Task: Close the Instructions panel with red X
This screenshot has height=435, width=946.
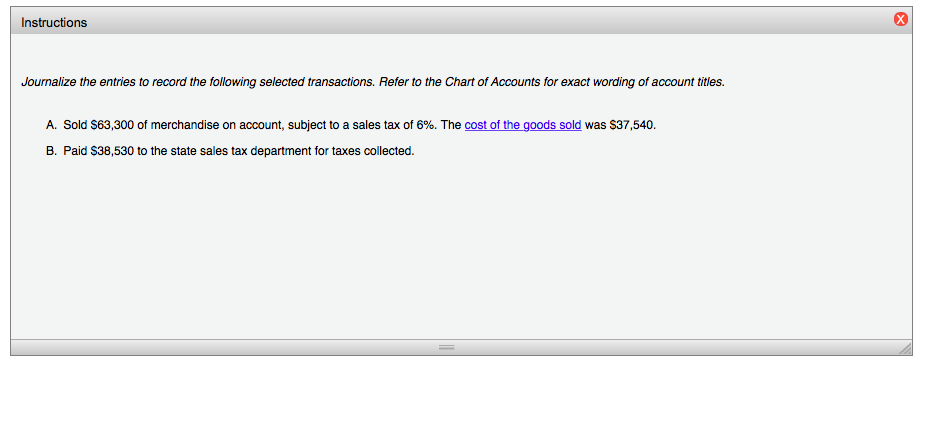Action: pyautogui.click(x=900, y=20)
